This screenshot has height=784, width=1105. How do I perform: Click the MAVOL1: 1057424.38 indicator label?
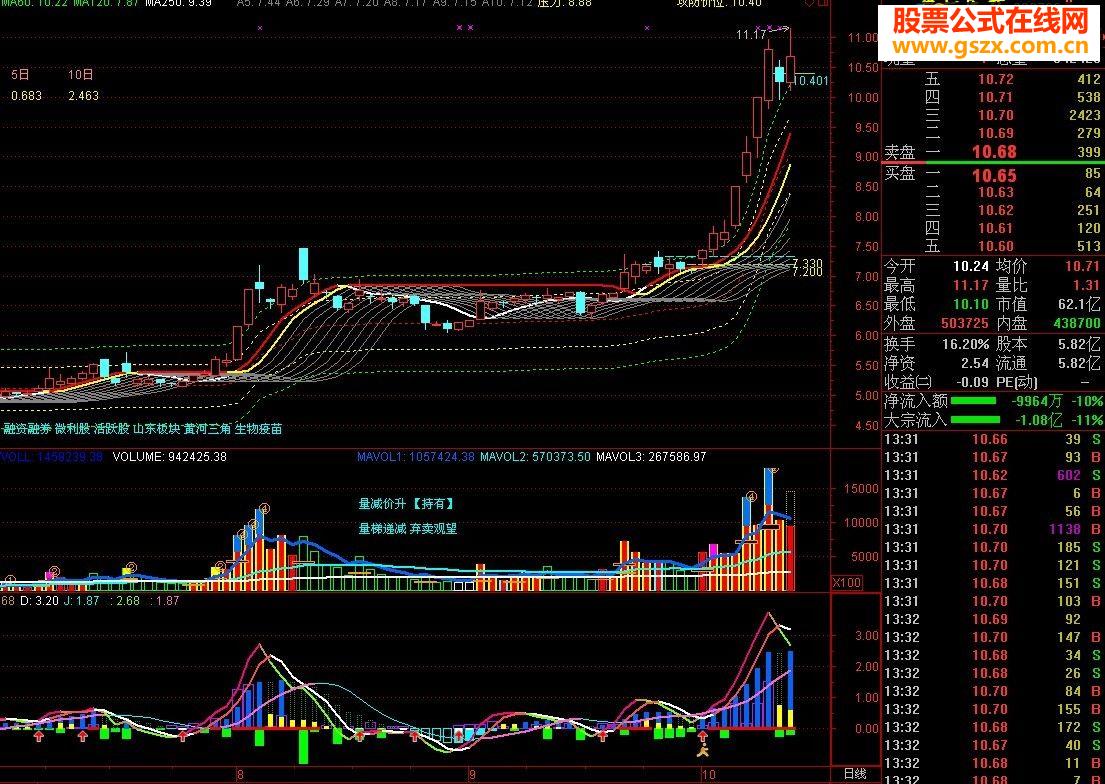pos(416,457)
